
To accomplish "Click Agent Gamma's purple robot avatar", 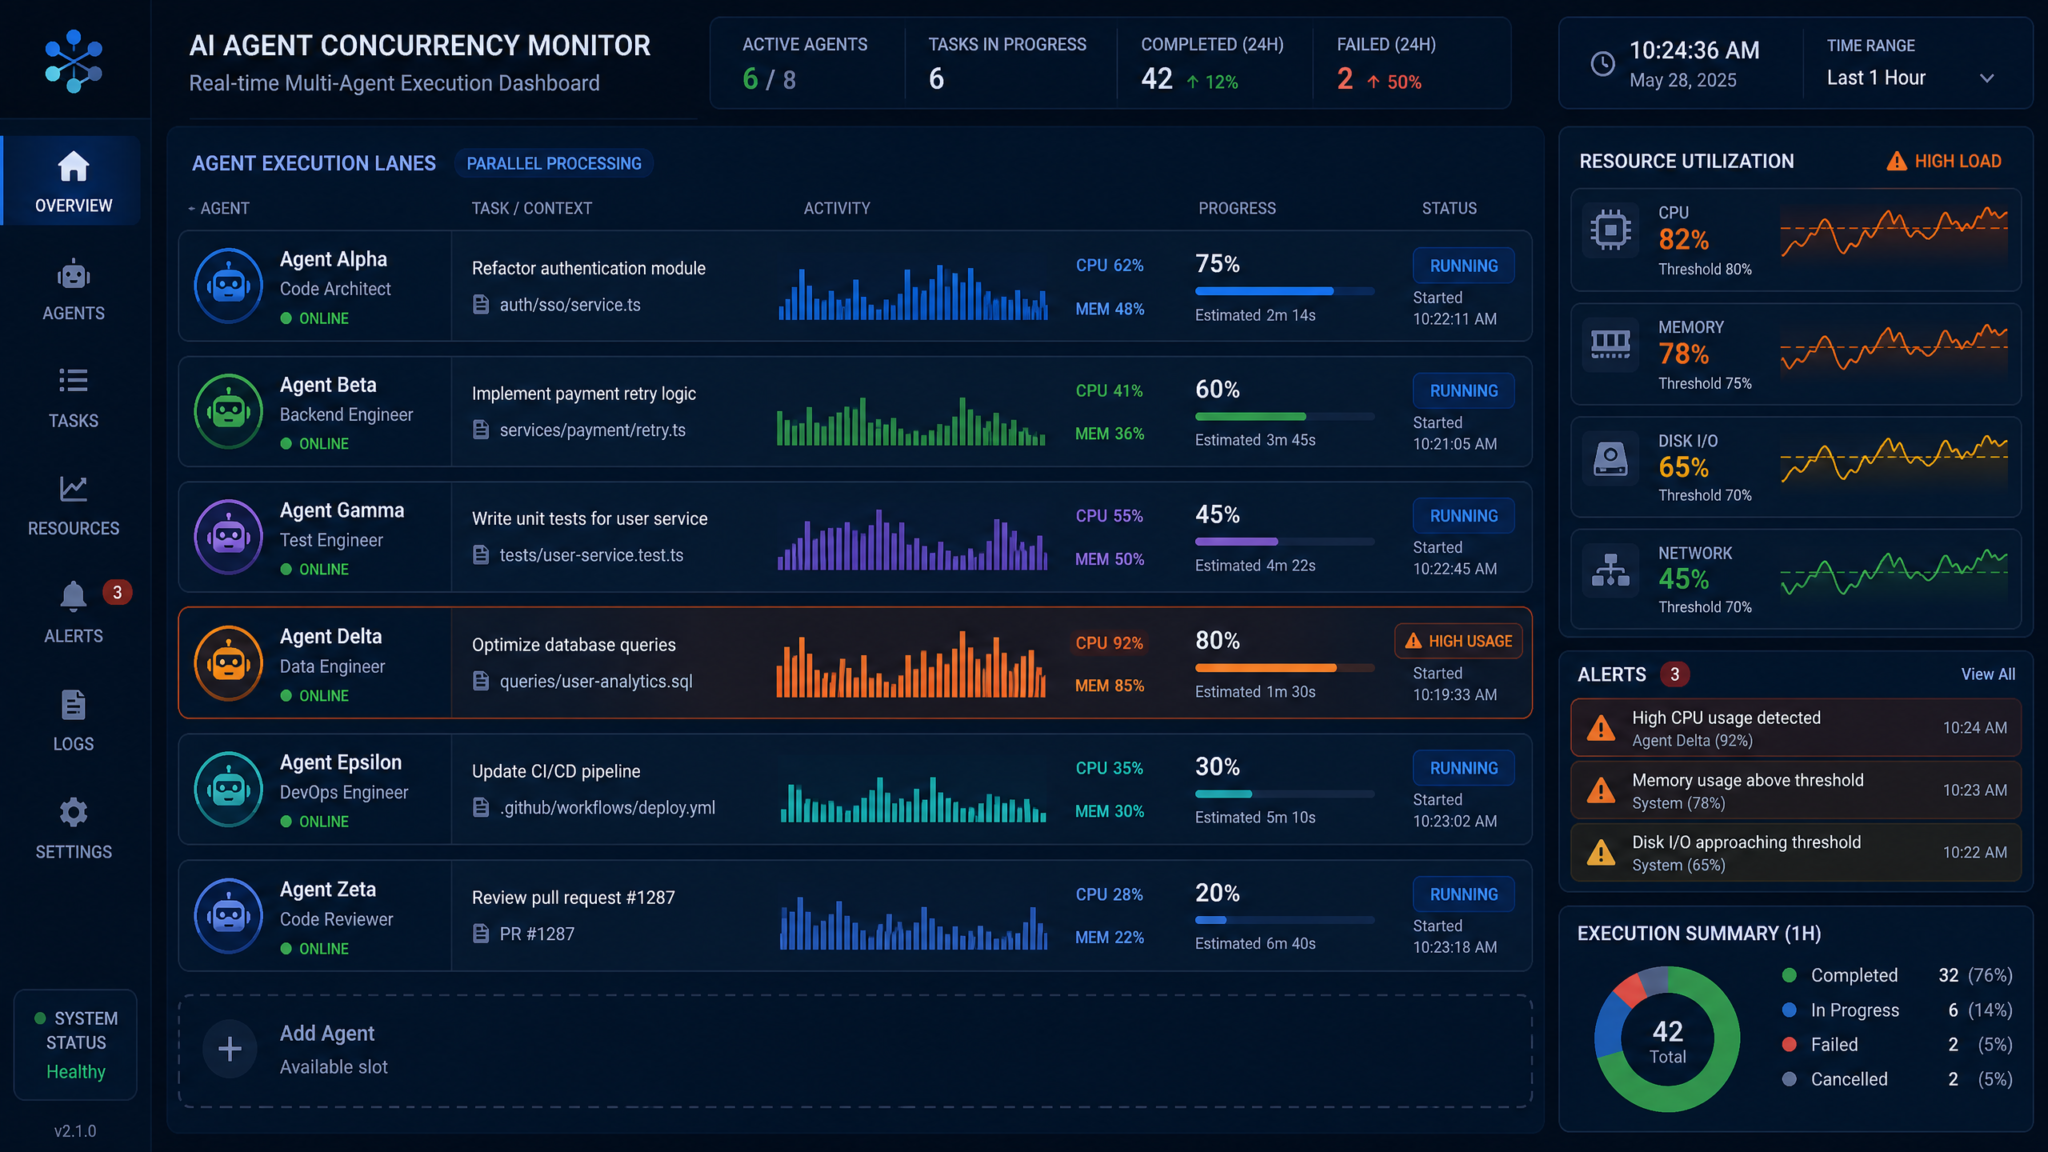I will 229,537.
